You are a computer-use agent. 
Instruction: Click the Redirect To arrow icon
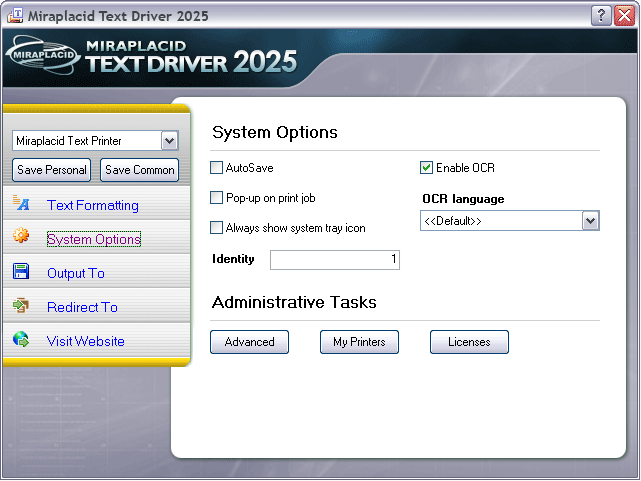coord(21,305)
